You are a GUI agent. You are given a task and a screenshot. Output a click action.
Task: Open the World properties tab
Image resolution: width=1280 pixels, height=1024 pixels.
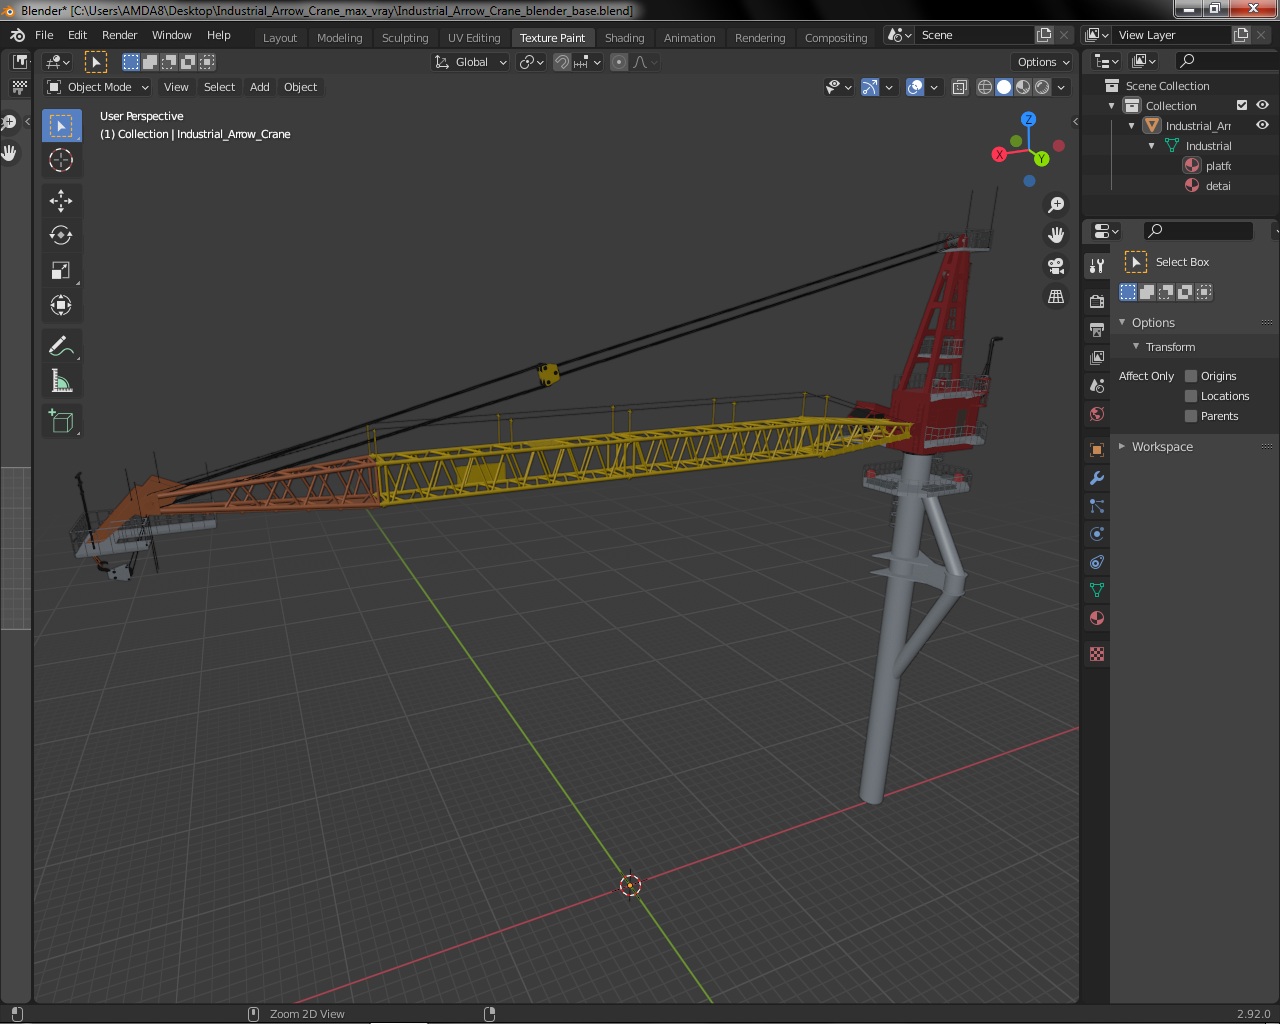coord(1097,413)
